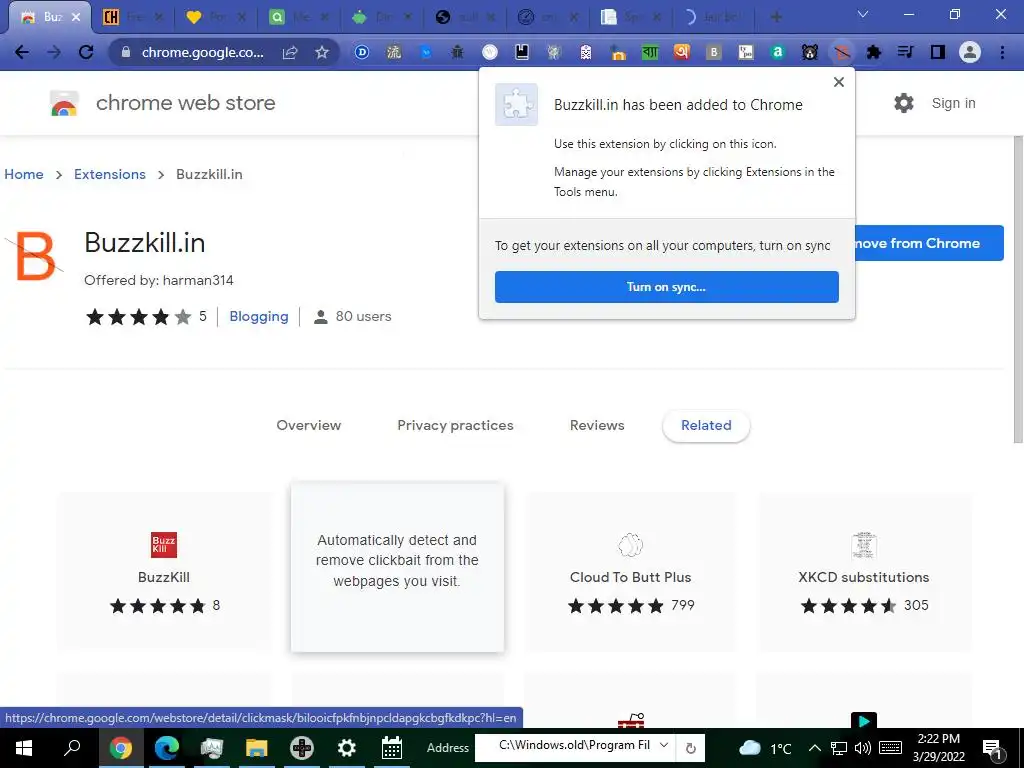Open the bear face extension icon

click(x=810, y=52)
